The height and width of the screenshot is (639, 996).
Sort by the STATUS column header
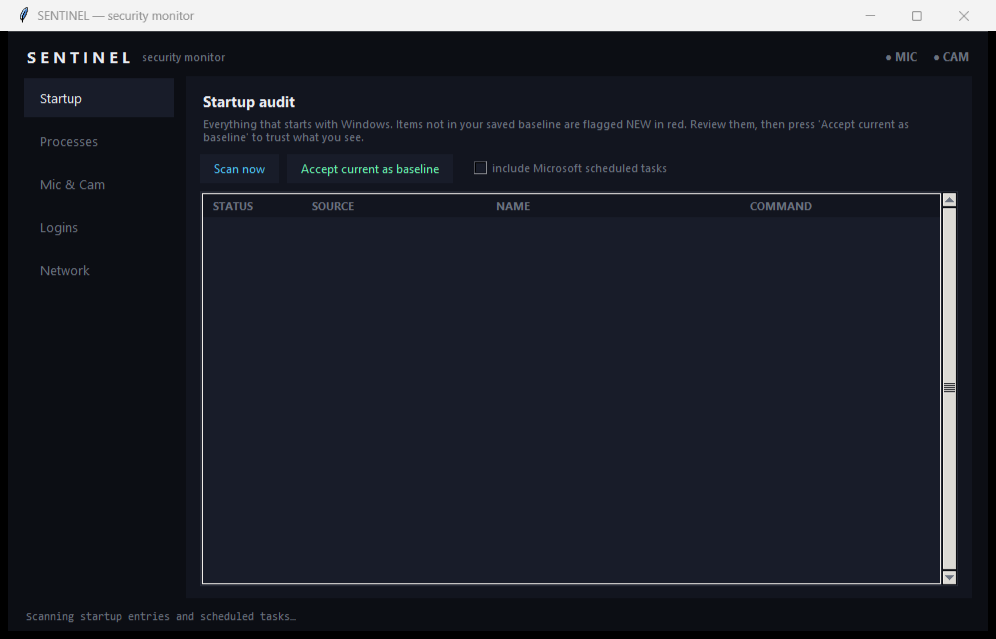pos(232,206)
